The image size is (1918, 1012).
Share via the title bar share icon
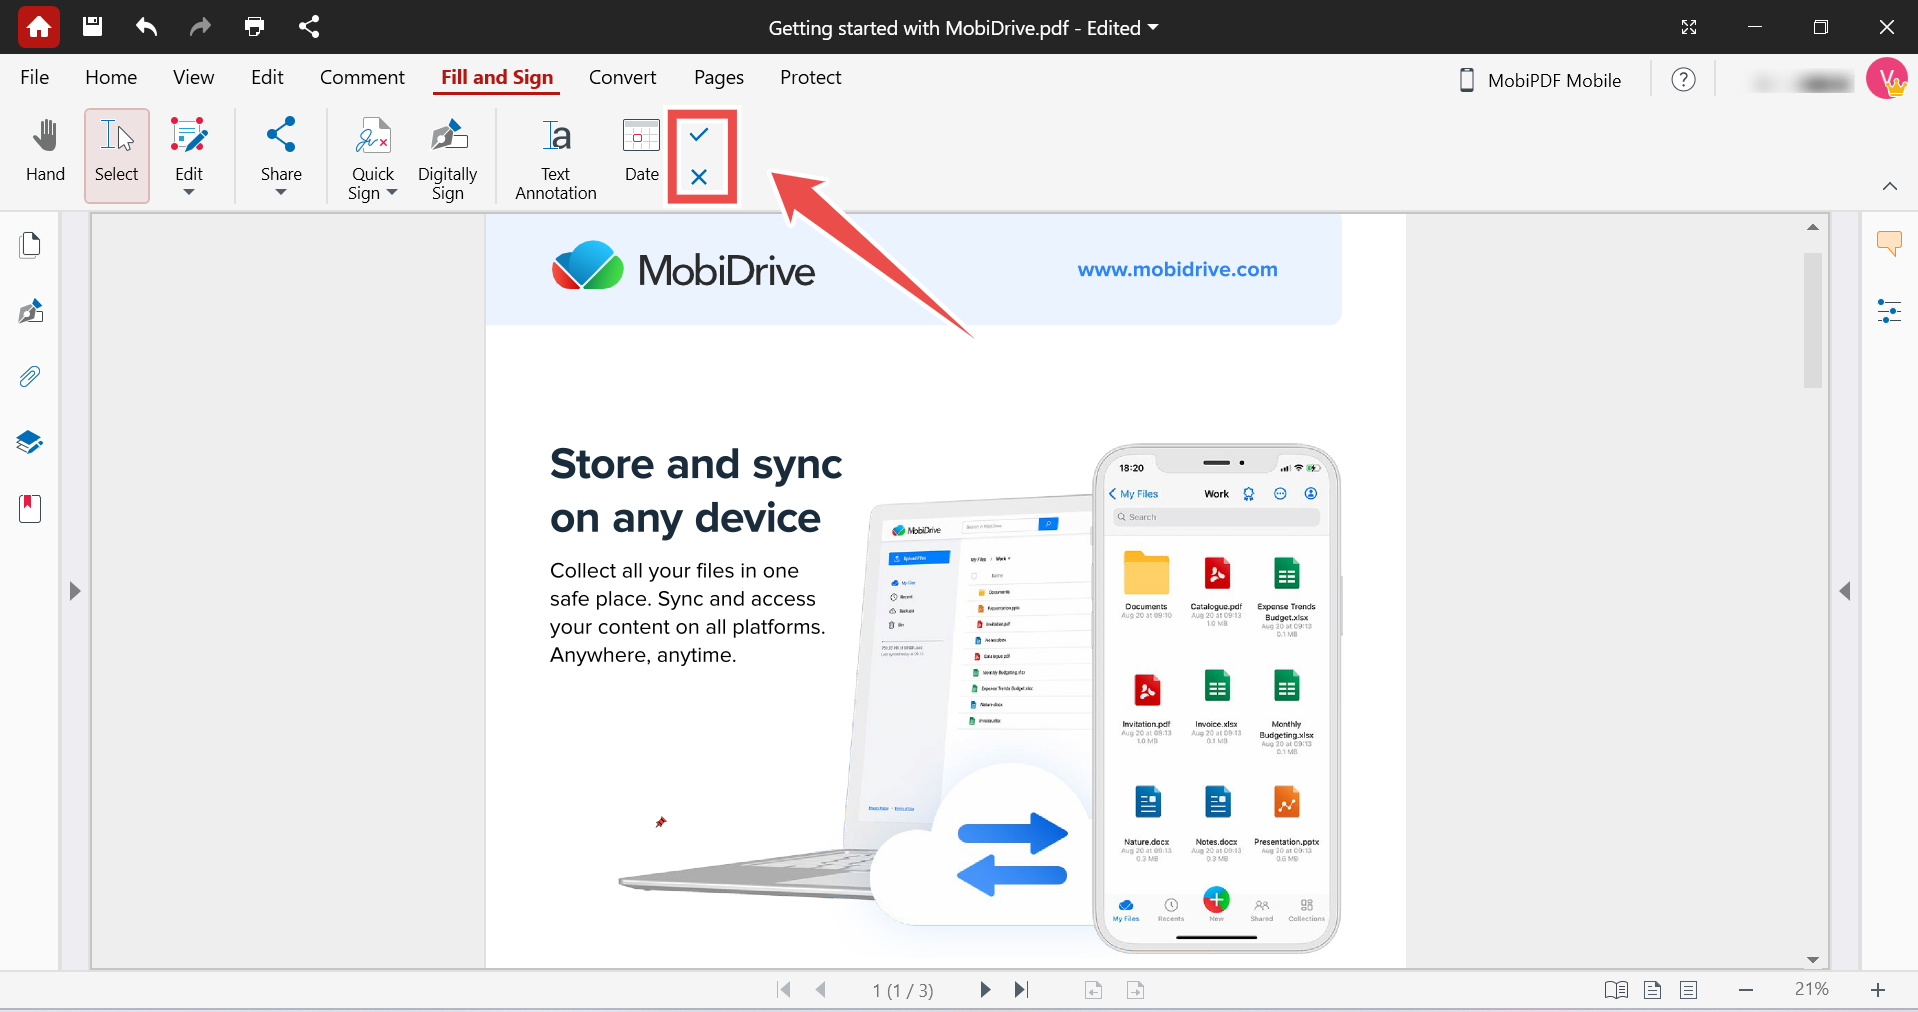coord(309,27)
